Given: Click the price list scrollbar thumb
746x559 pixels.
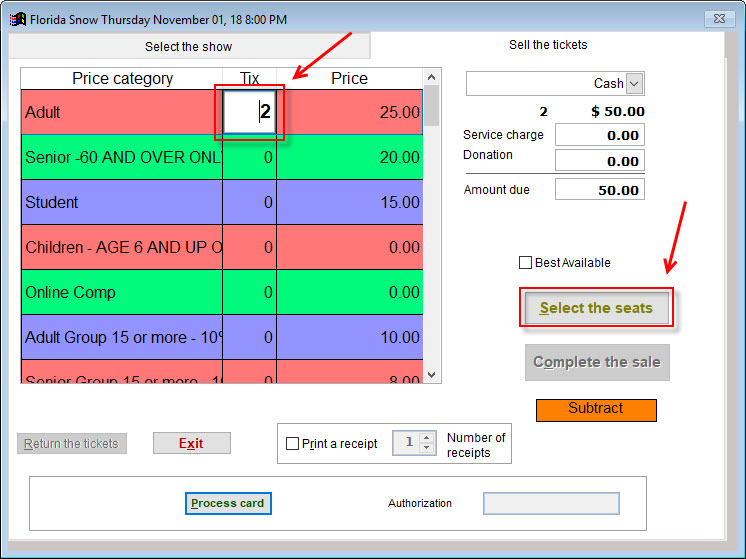Looking at the screenshot, I should click(x=432, y=106).
